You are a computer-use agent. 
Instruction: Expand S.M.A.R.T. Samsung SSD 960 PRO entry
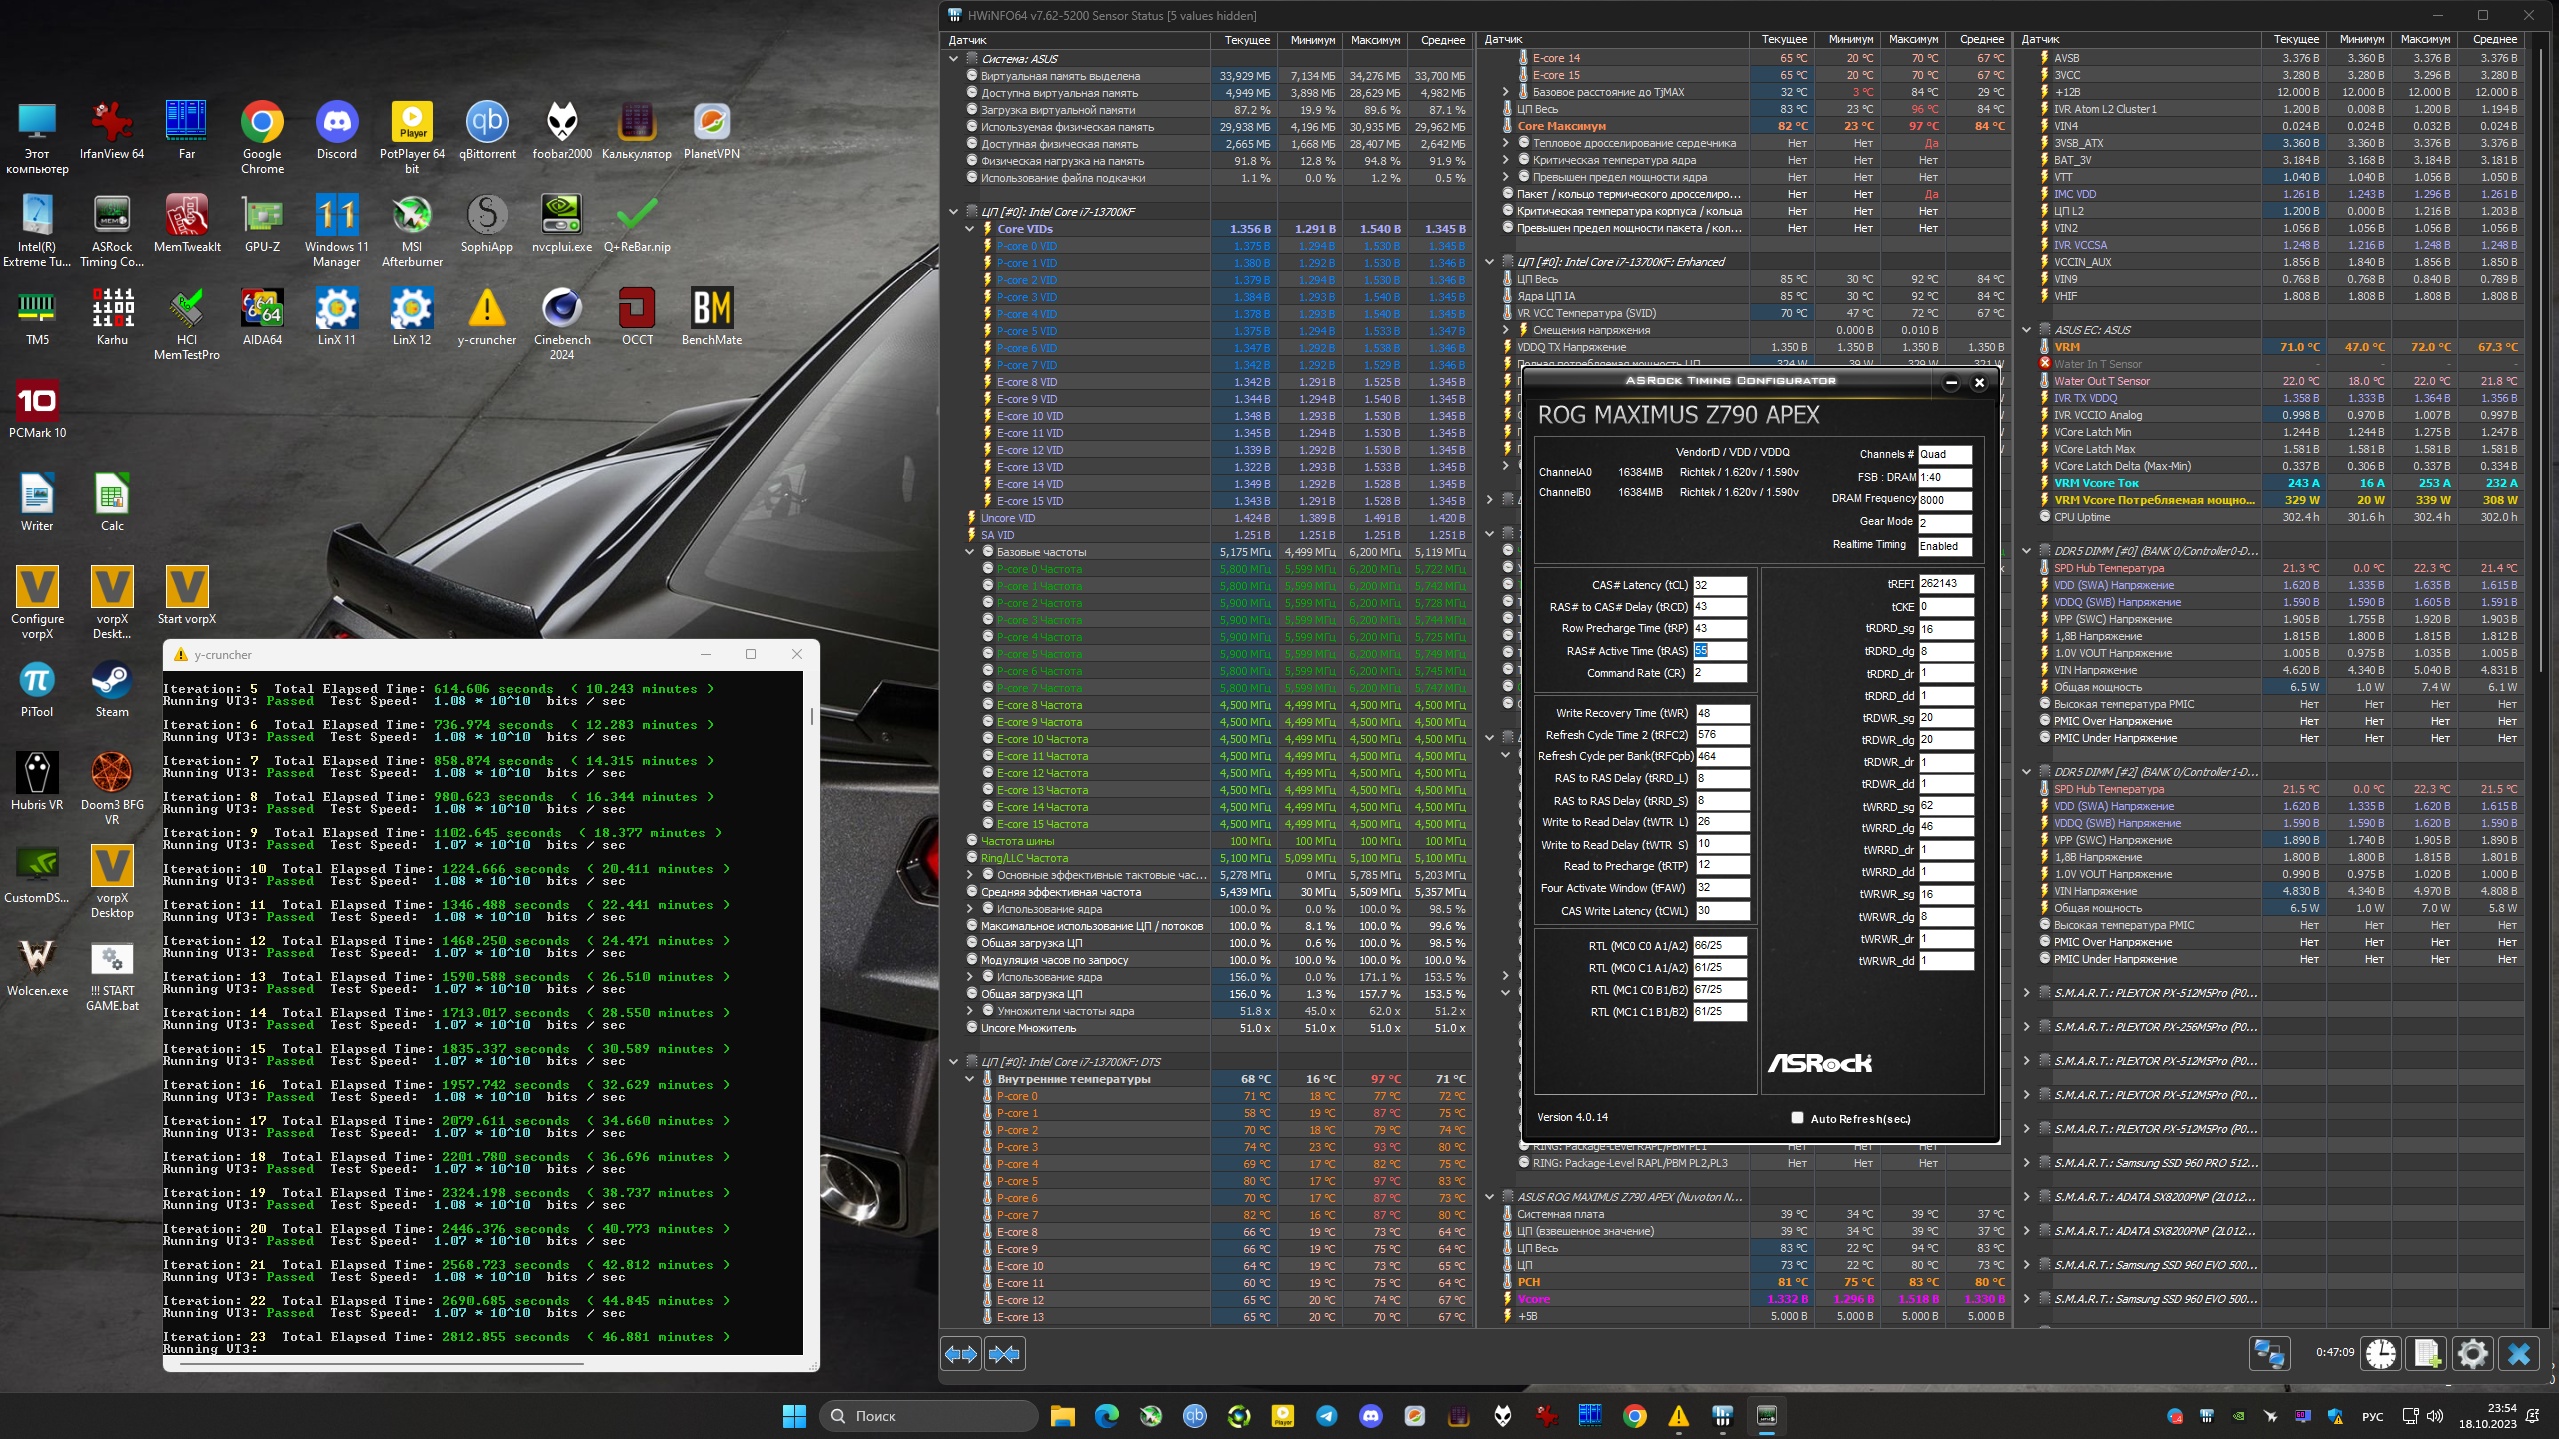point(2027,1163)
